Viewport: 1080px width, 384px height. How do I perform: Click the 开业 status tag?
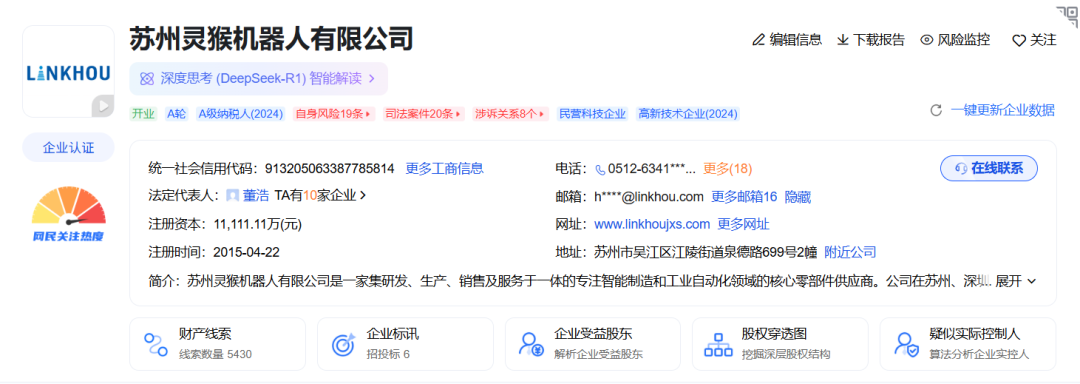tap(144, 114)
